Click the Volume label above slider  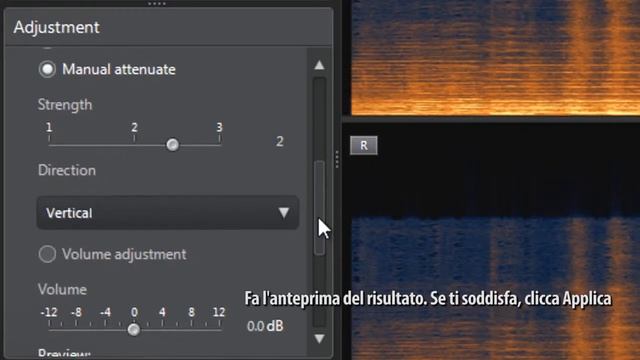point(62,289)
